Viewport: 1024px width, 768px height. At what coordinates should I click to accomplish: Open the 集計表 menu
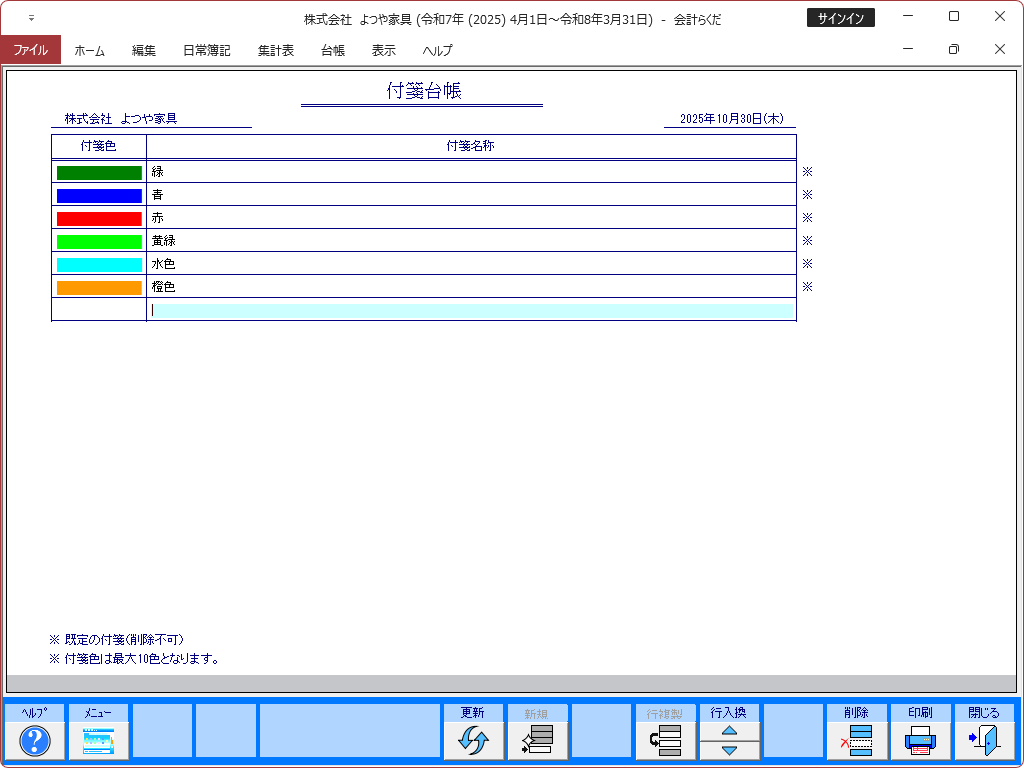point(275,50)
